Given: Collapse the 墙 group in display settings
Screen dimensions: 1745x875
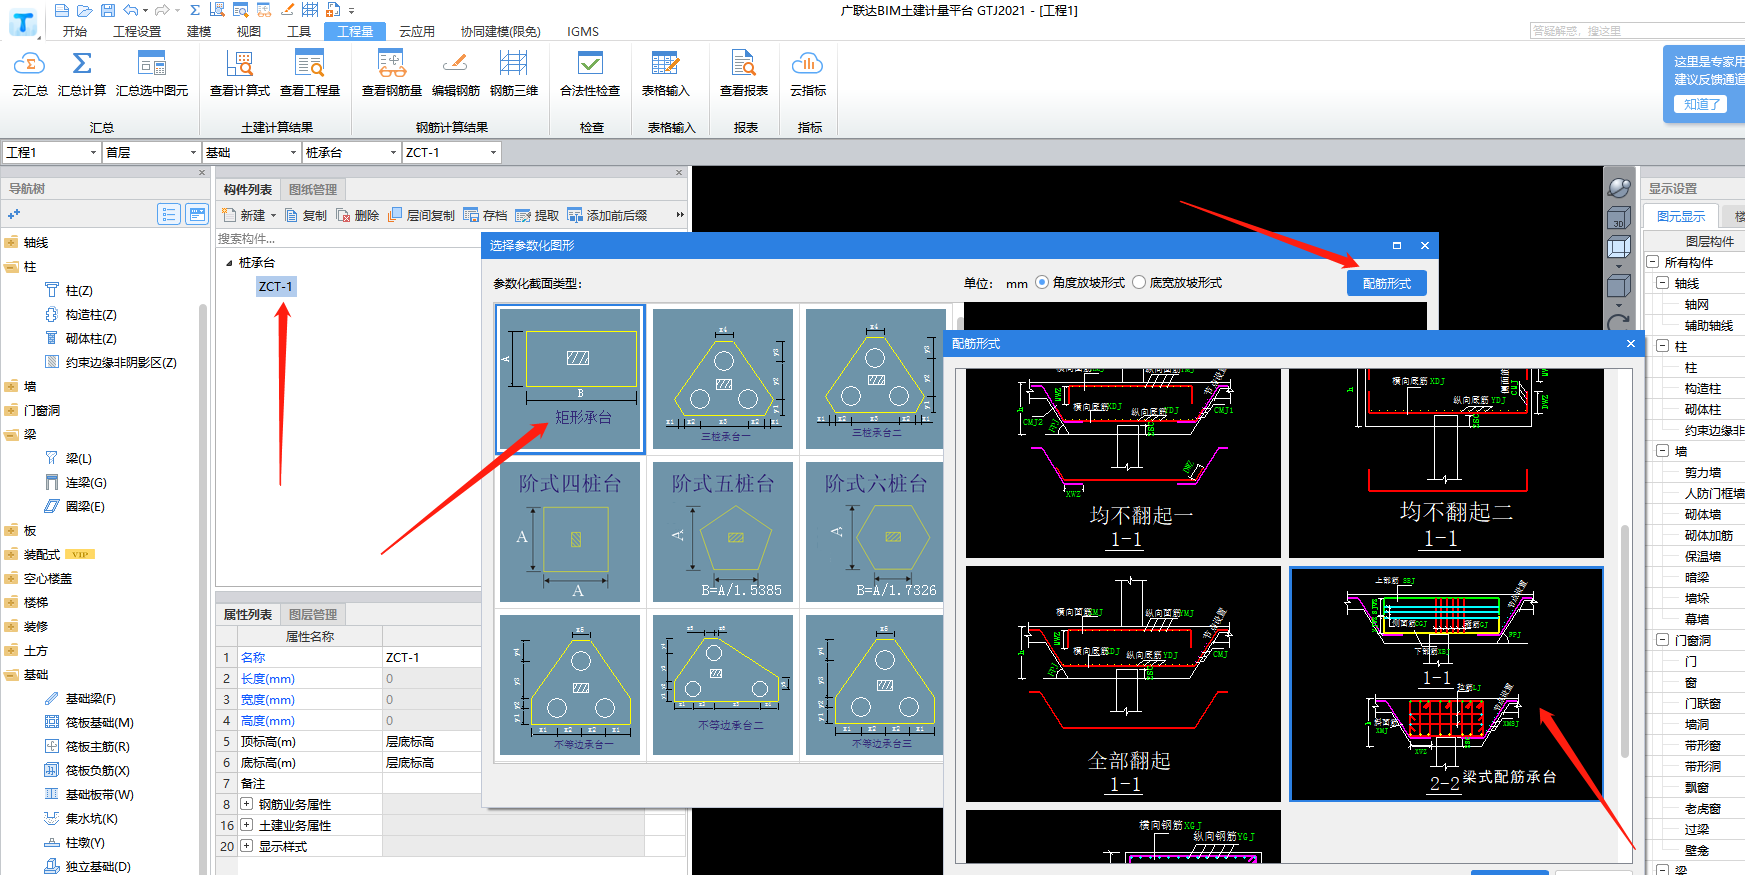Looking at the screenshot, I should click(x=1663, y=451).
